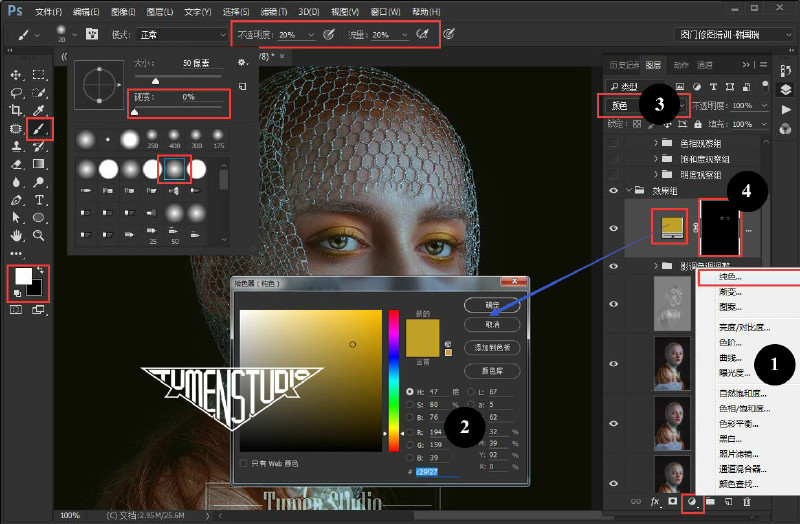Click the new adjustment layer icon
The image size is (800, 524).
pos(692,502)
